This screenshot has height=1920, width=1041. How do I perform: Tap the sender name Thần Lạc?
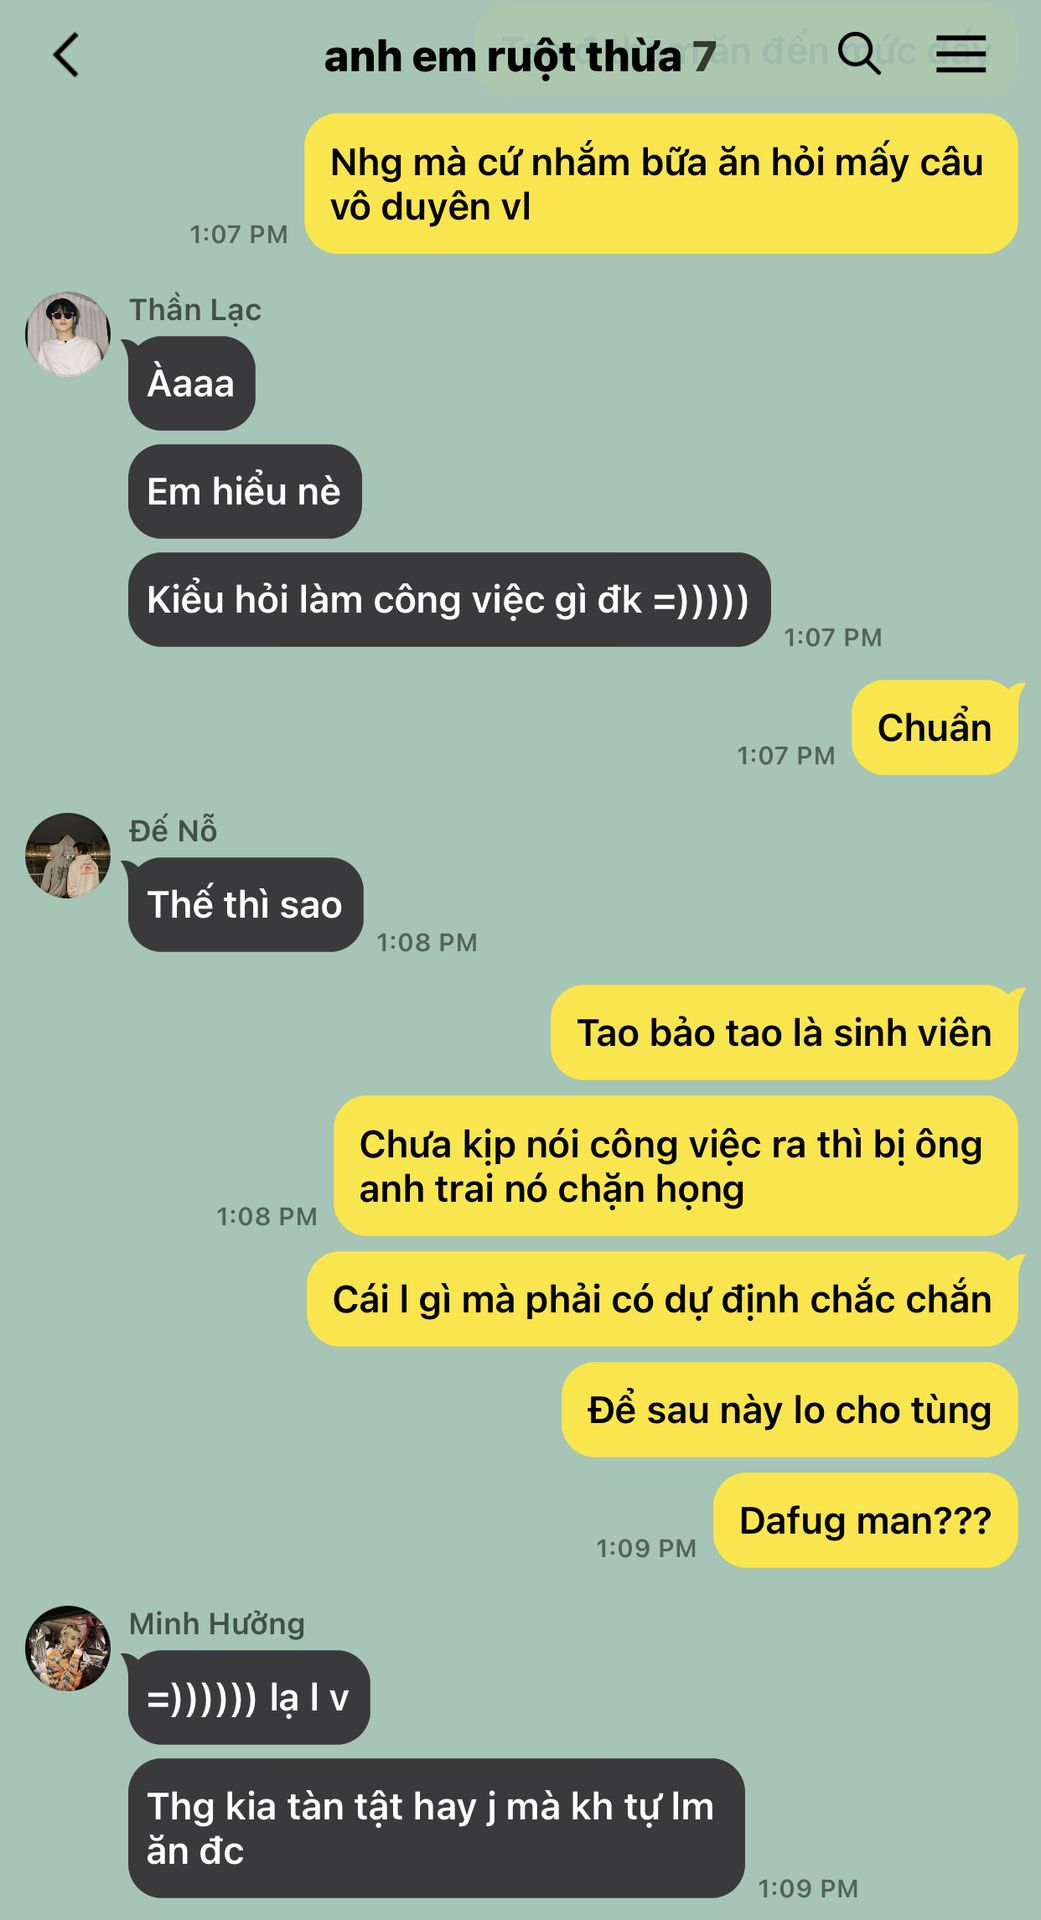(195, 310)
